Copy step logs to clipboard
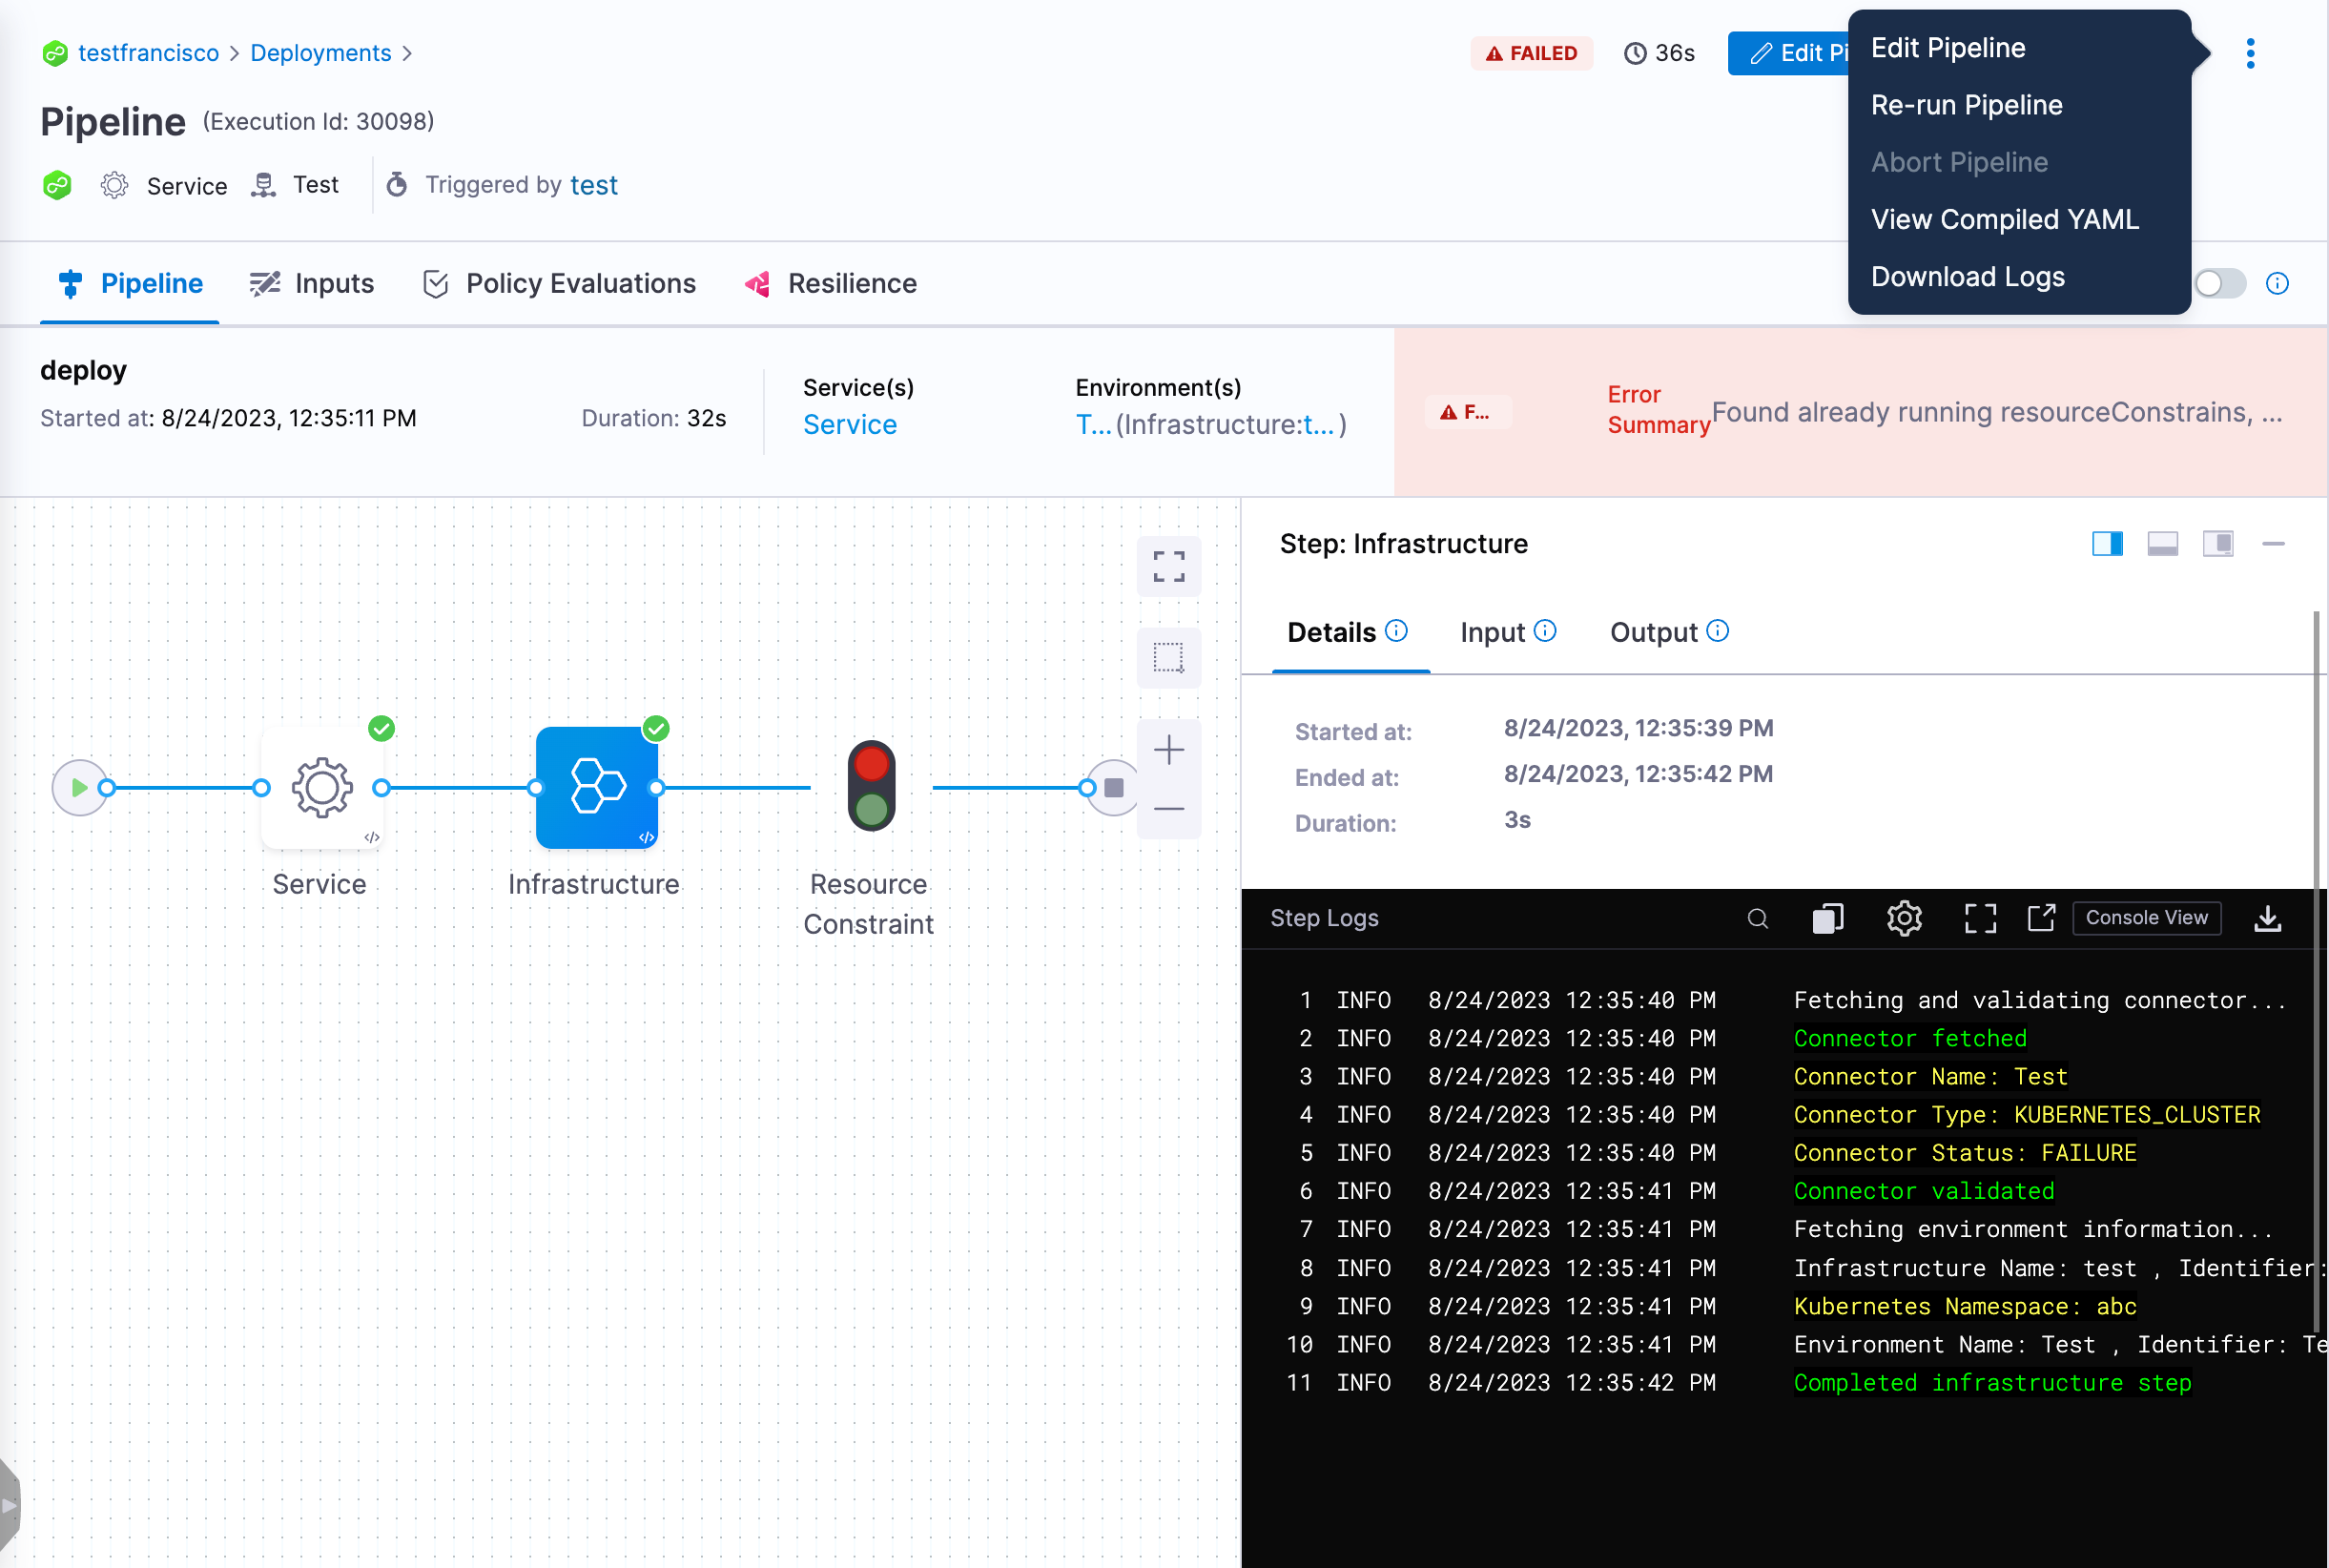This screenshot has width=2329, height=1568. point(1827,918)
